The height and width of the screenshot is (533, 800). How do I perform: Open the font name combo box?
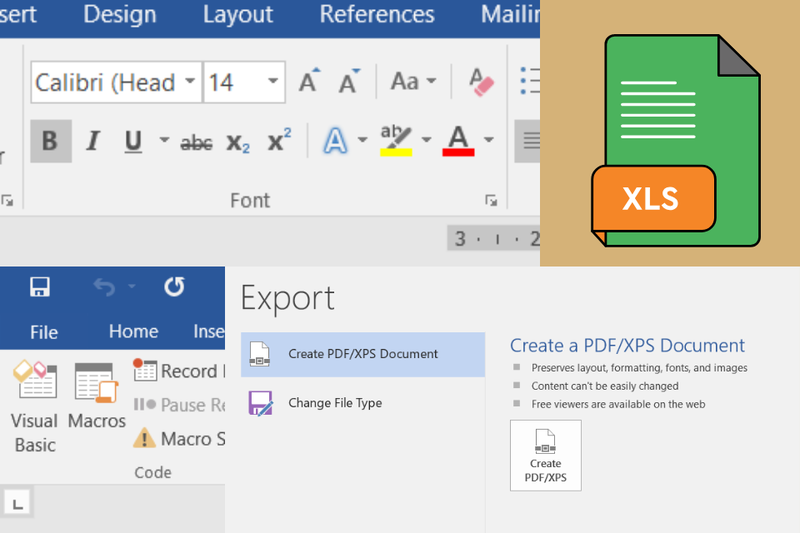tap(116, 82)
